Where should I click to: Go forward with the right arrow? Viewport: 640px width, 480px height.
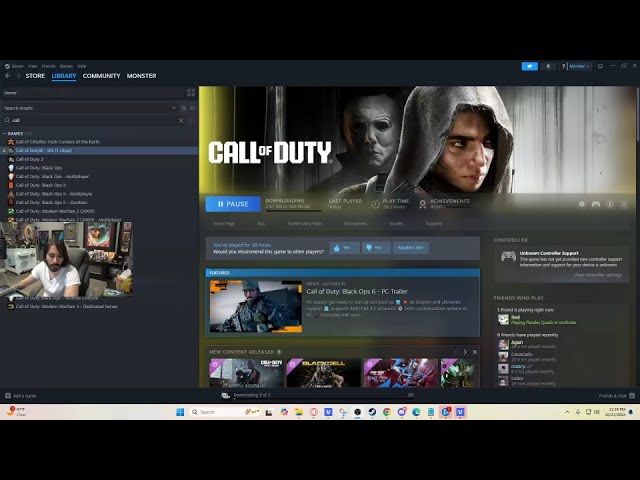[x=18, y=76]
